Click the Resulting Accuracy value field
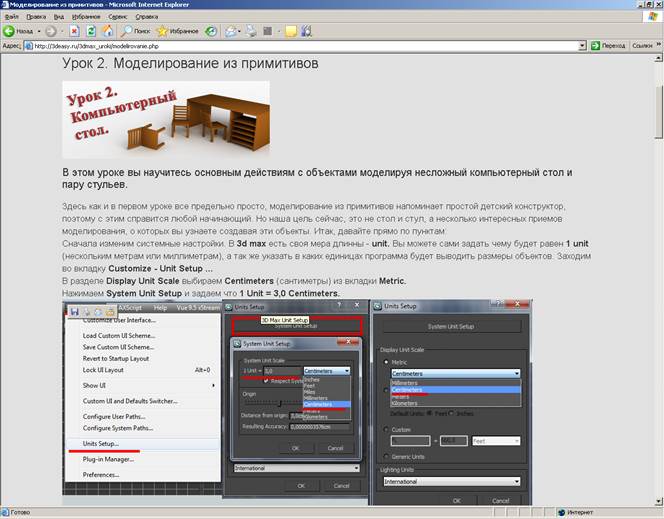The width and height of the screenshot is (664, 519). tap(320, 427)
